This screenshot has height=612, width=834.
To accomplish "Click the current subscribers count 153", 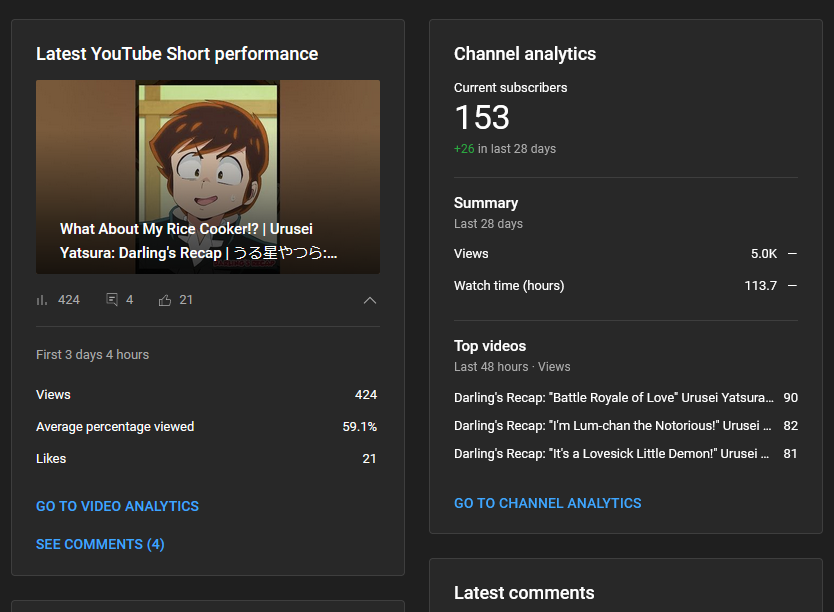I will click(482, 118).
